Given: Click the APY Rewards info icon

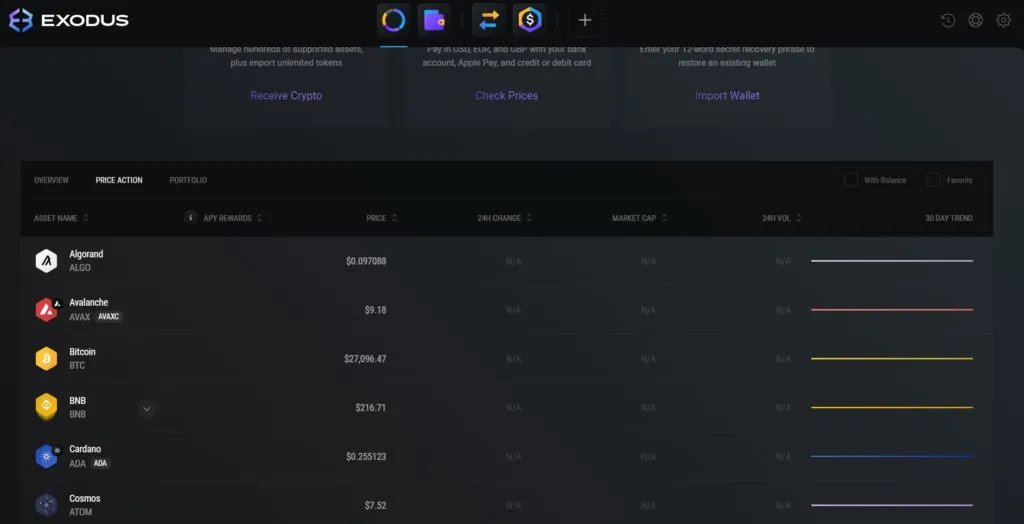Looking at the screenshot, I should point(191,218).
